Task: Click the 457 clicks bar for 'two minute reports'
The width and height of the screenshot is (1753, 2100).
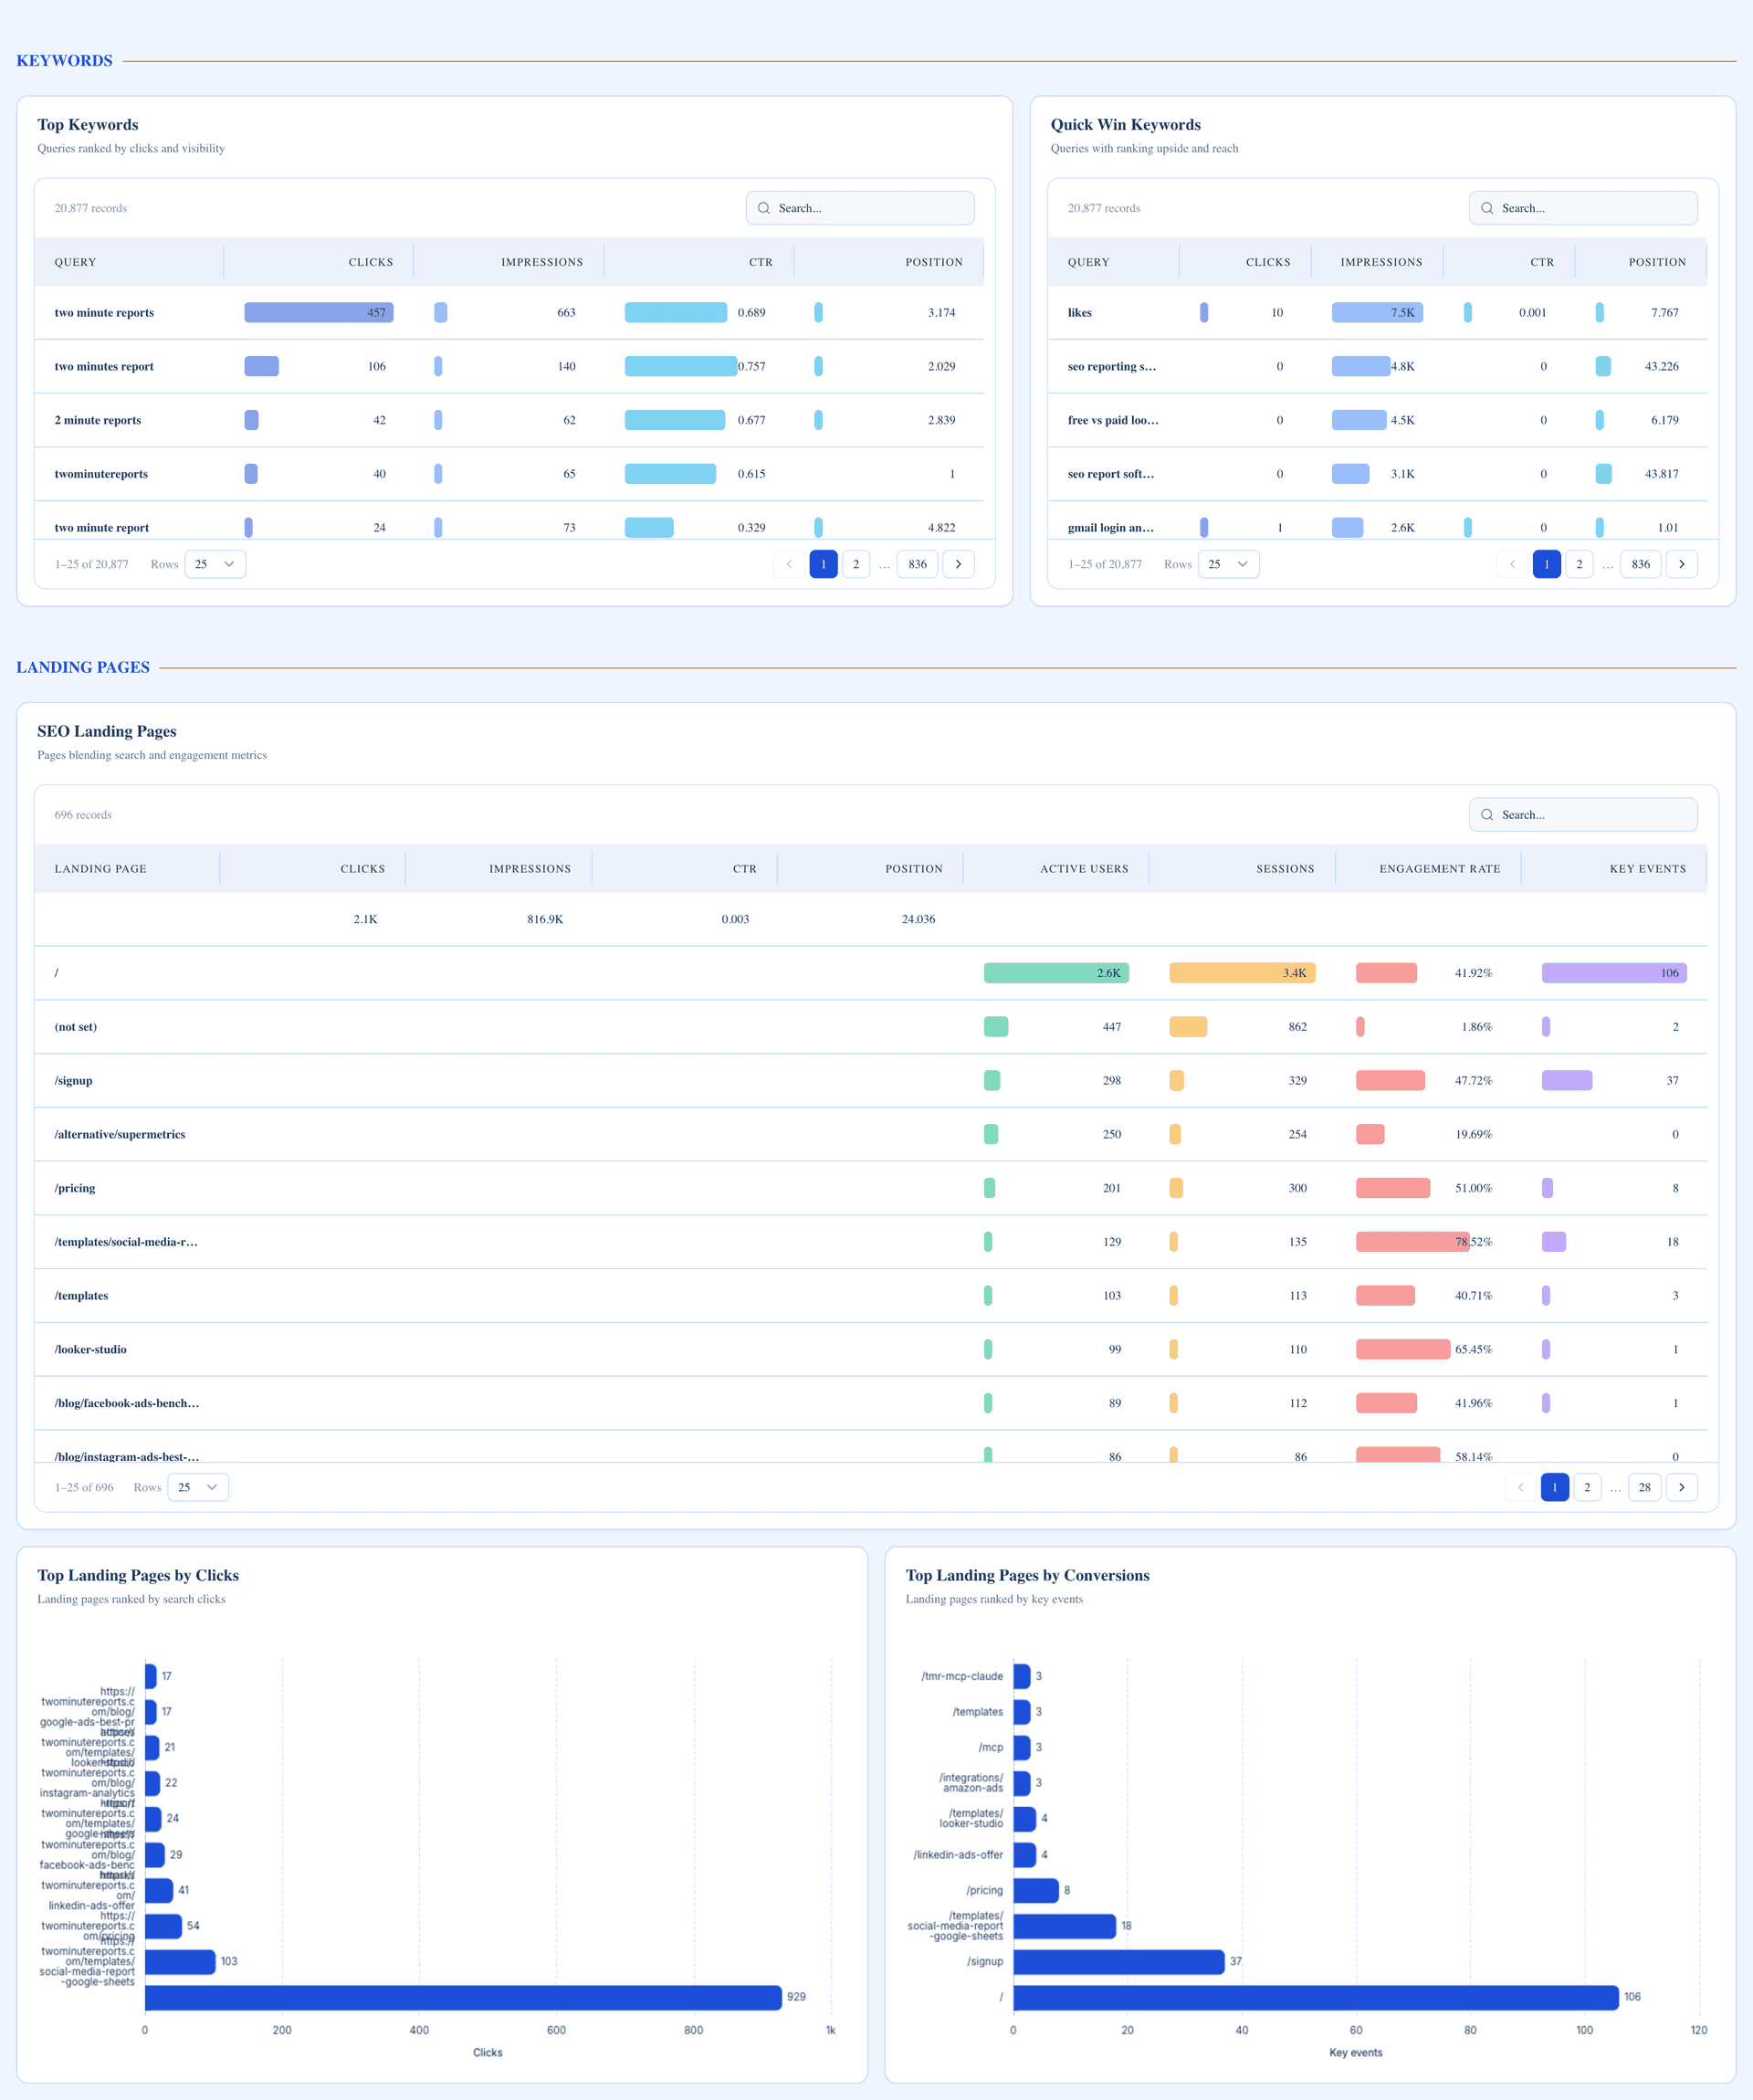Action: 319,313
